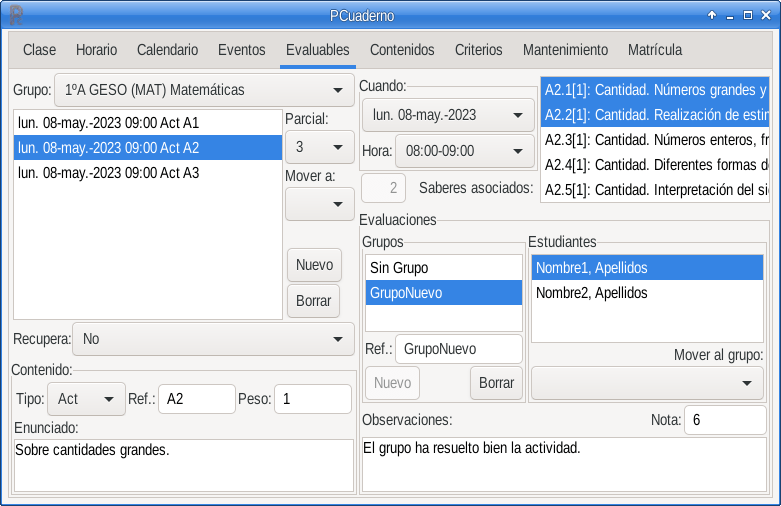Open the Horario tab
Screen dimensions: 781x506
[x=96, y=50]
